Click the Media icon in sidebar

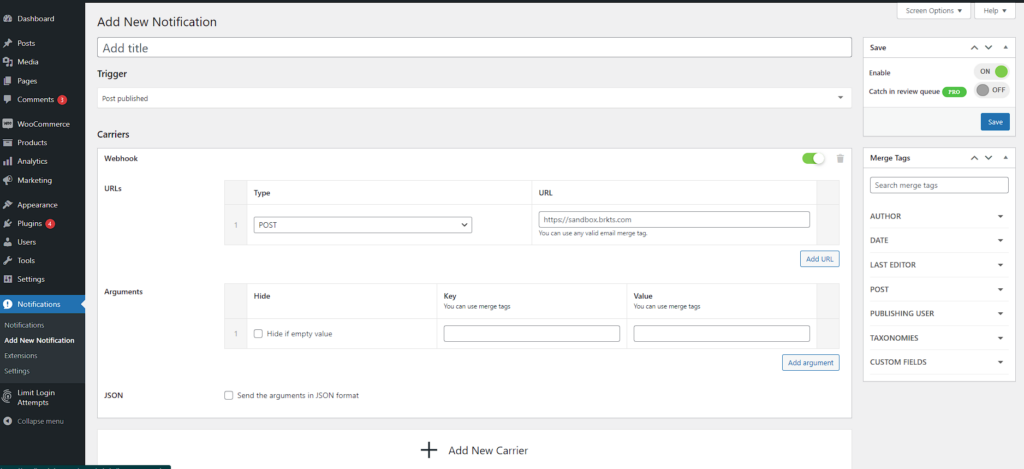pyautogui.click(x=8, y=62)
